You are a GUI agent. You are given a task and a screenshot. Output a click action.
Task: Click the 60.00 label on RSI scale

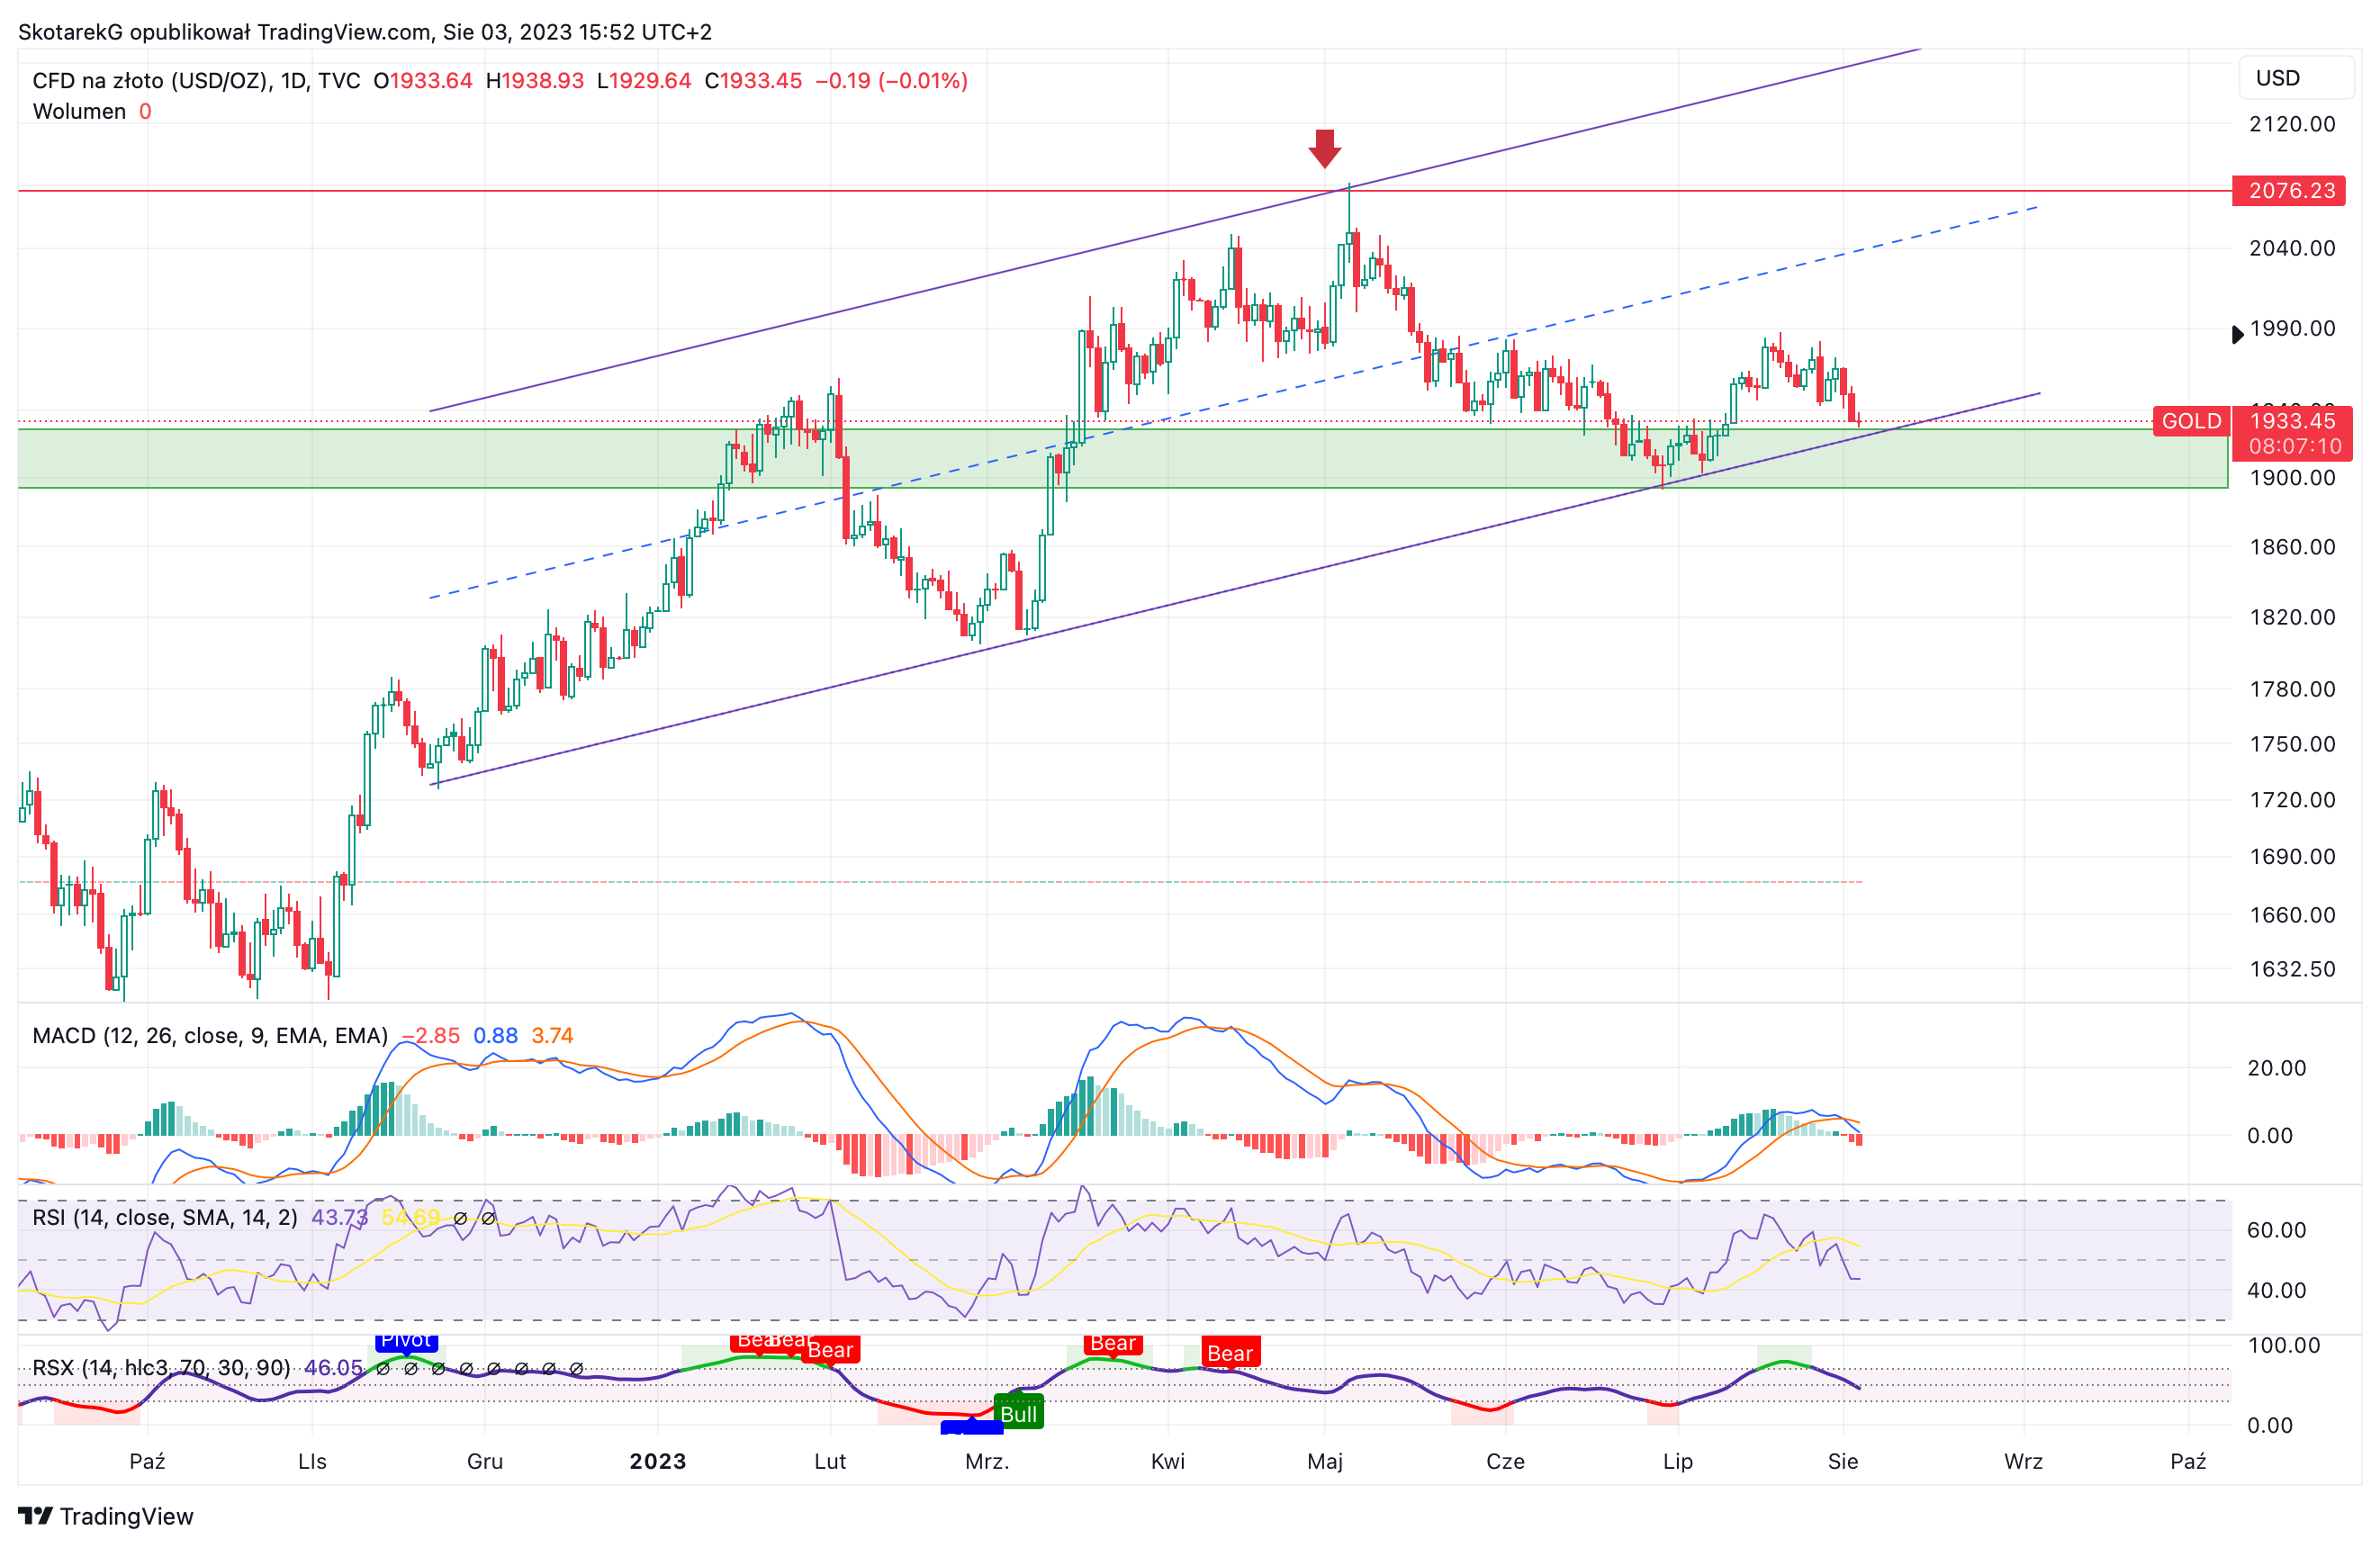click(x=2276, y=1230)
